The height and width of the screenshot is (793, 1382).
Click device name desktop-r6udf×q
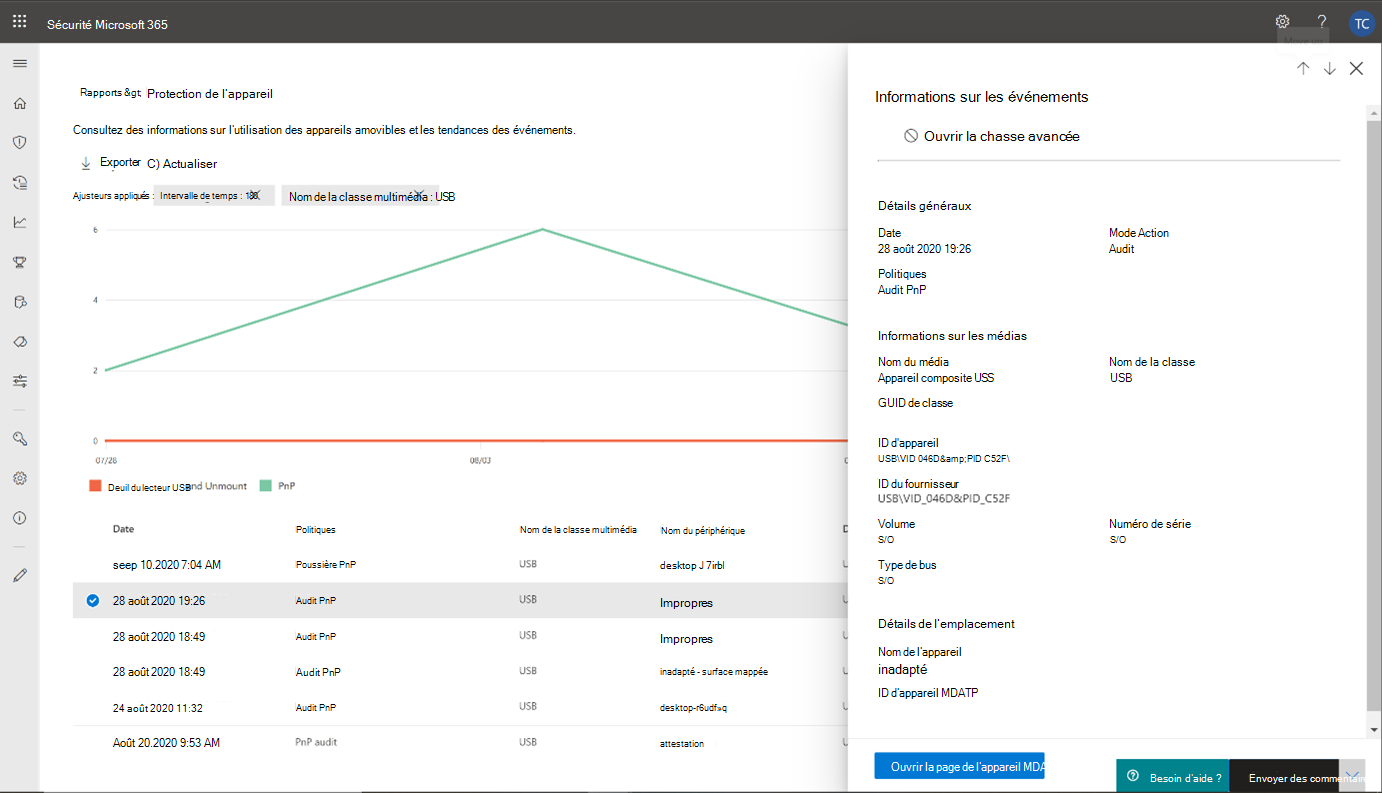693,708
